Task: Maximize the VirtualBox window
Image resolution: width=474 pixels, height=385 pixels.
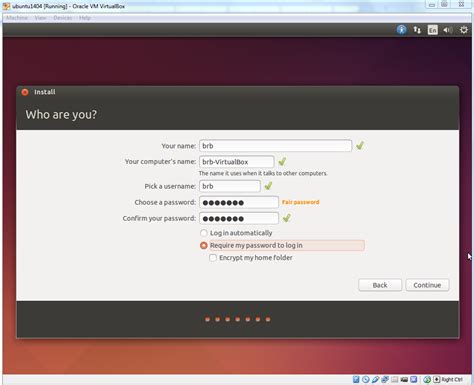Action: pos(444,5)
